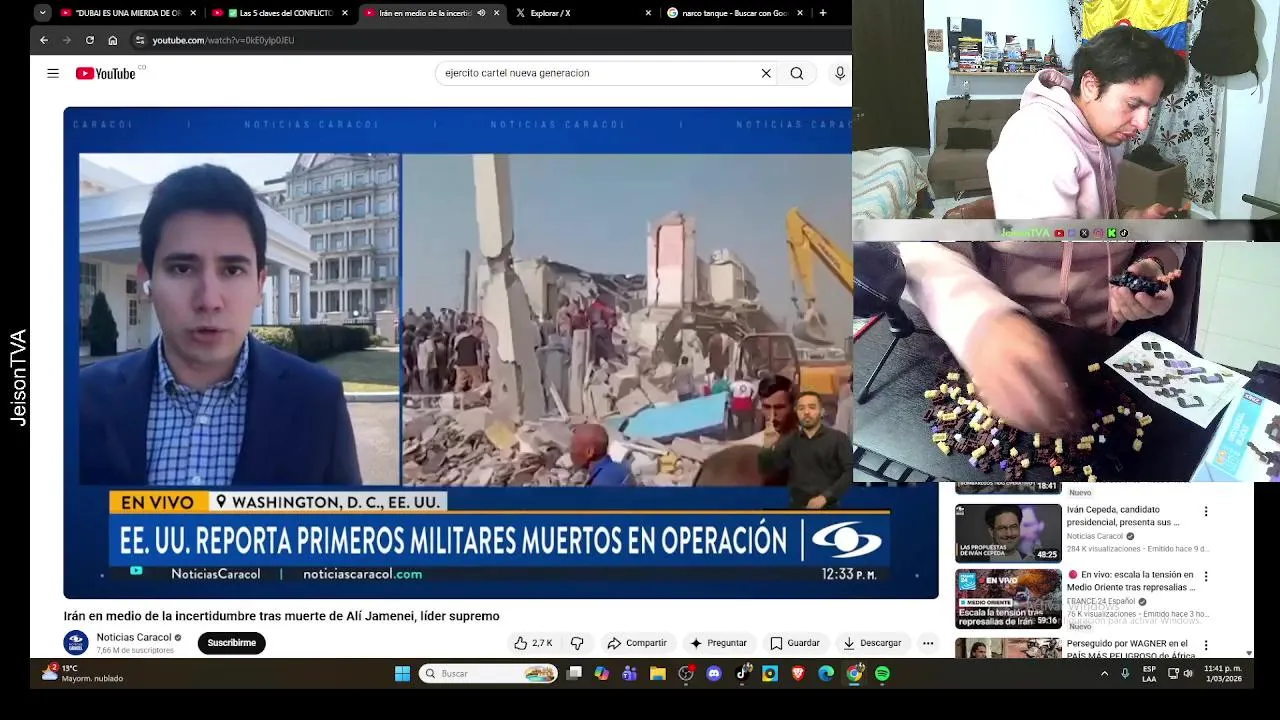Image resolution: width=1280 pixels, height=720 pixels.
Task: Show hidden system tray icons chevron
Action: coord(1104,674)
